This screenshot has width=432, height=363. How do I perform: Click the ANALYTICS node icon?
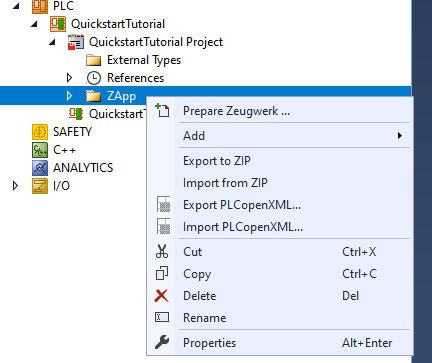40,168
